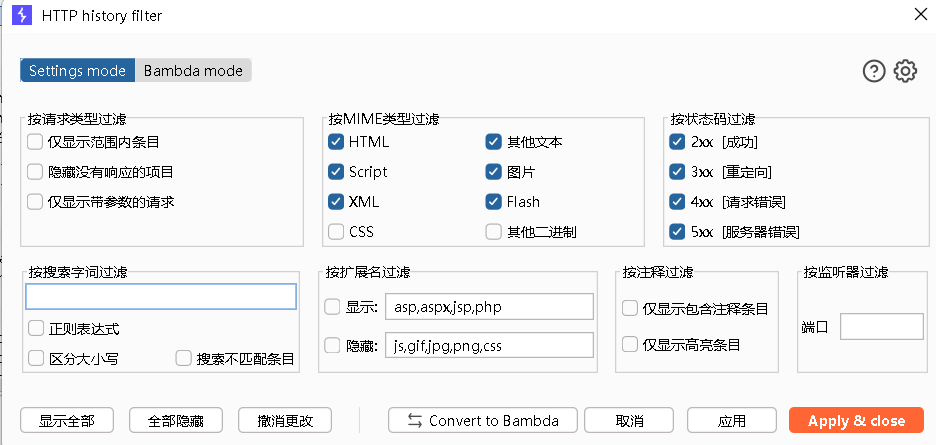Screen dimensions: 936x445
Task: Click the Apply & close button
Action: [x=857, y=421]
